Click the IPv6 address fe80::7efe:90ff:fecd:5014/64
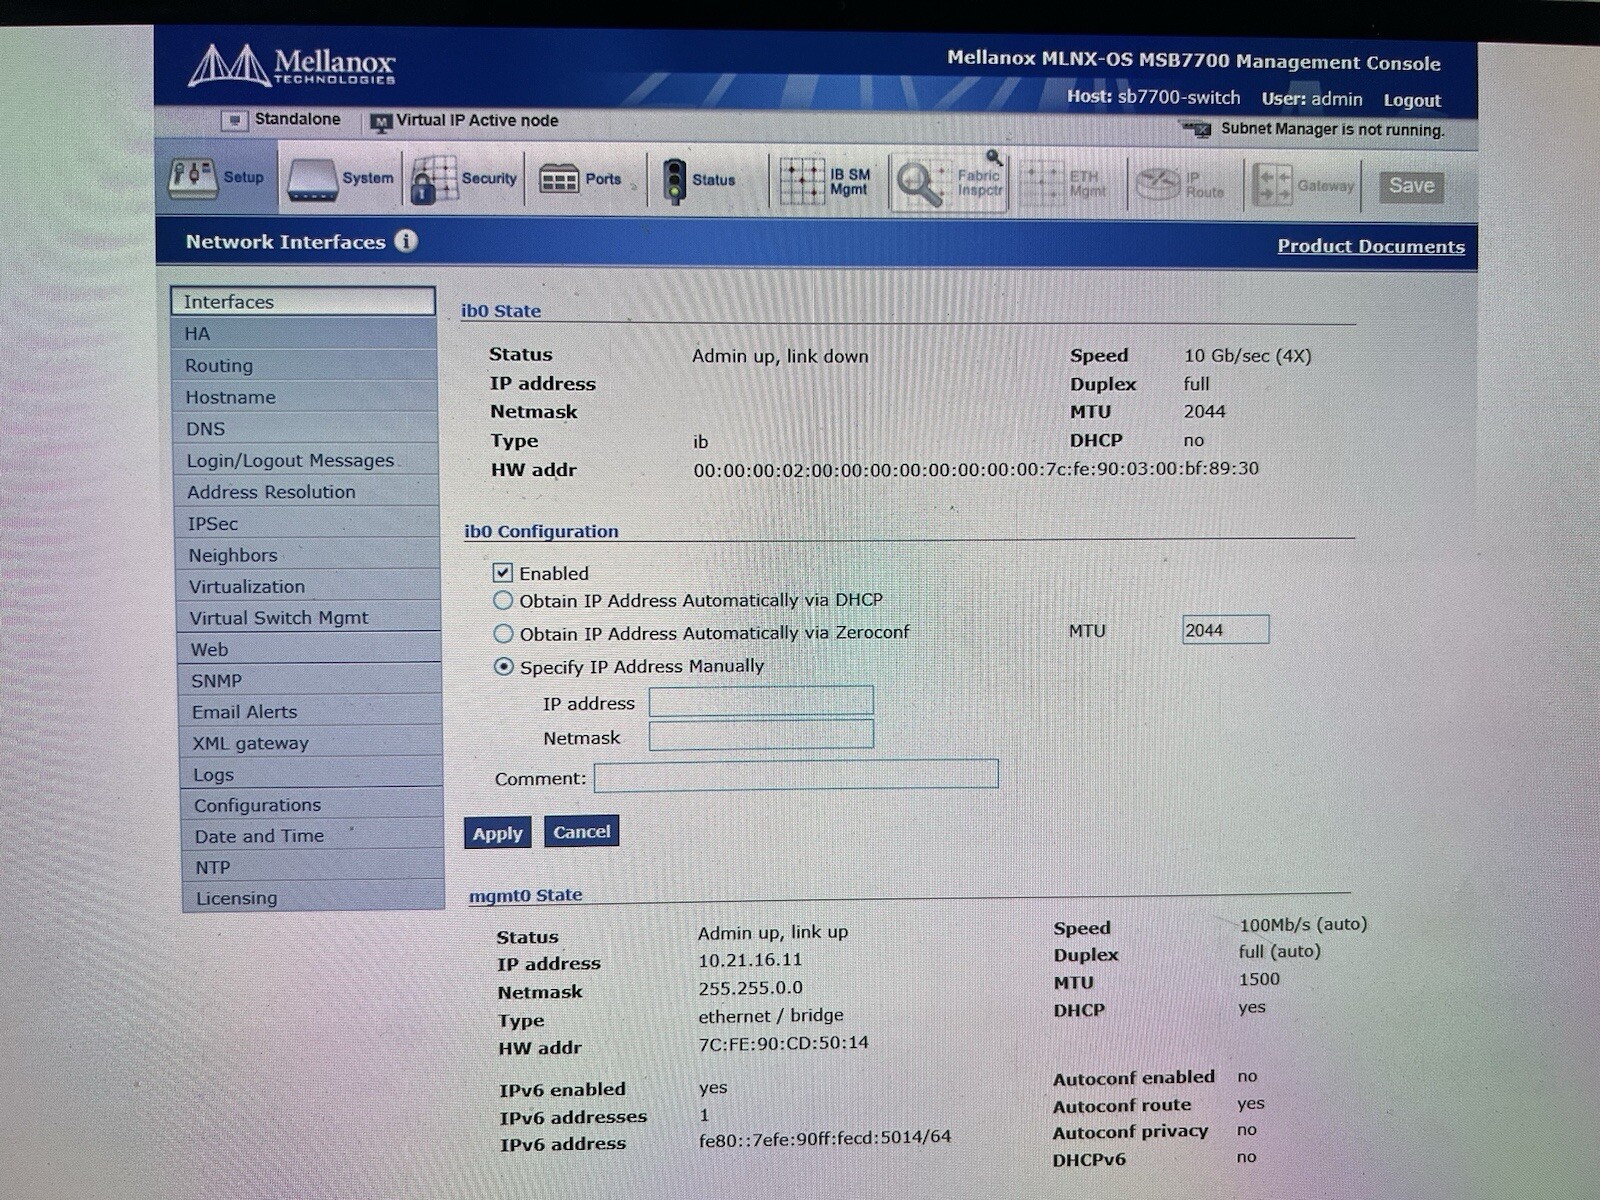The image size is (1600, 1200). tap(825, 1137)
